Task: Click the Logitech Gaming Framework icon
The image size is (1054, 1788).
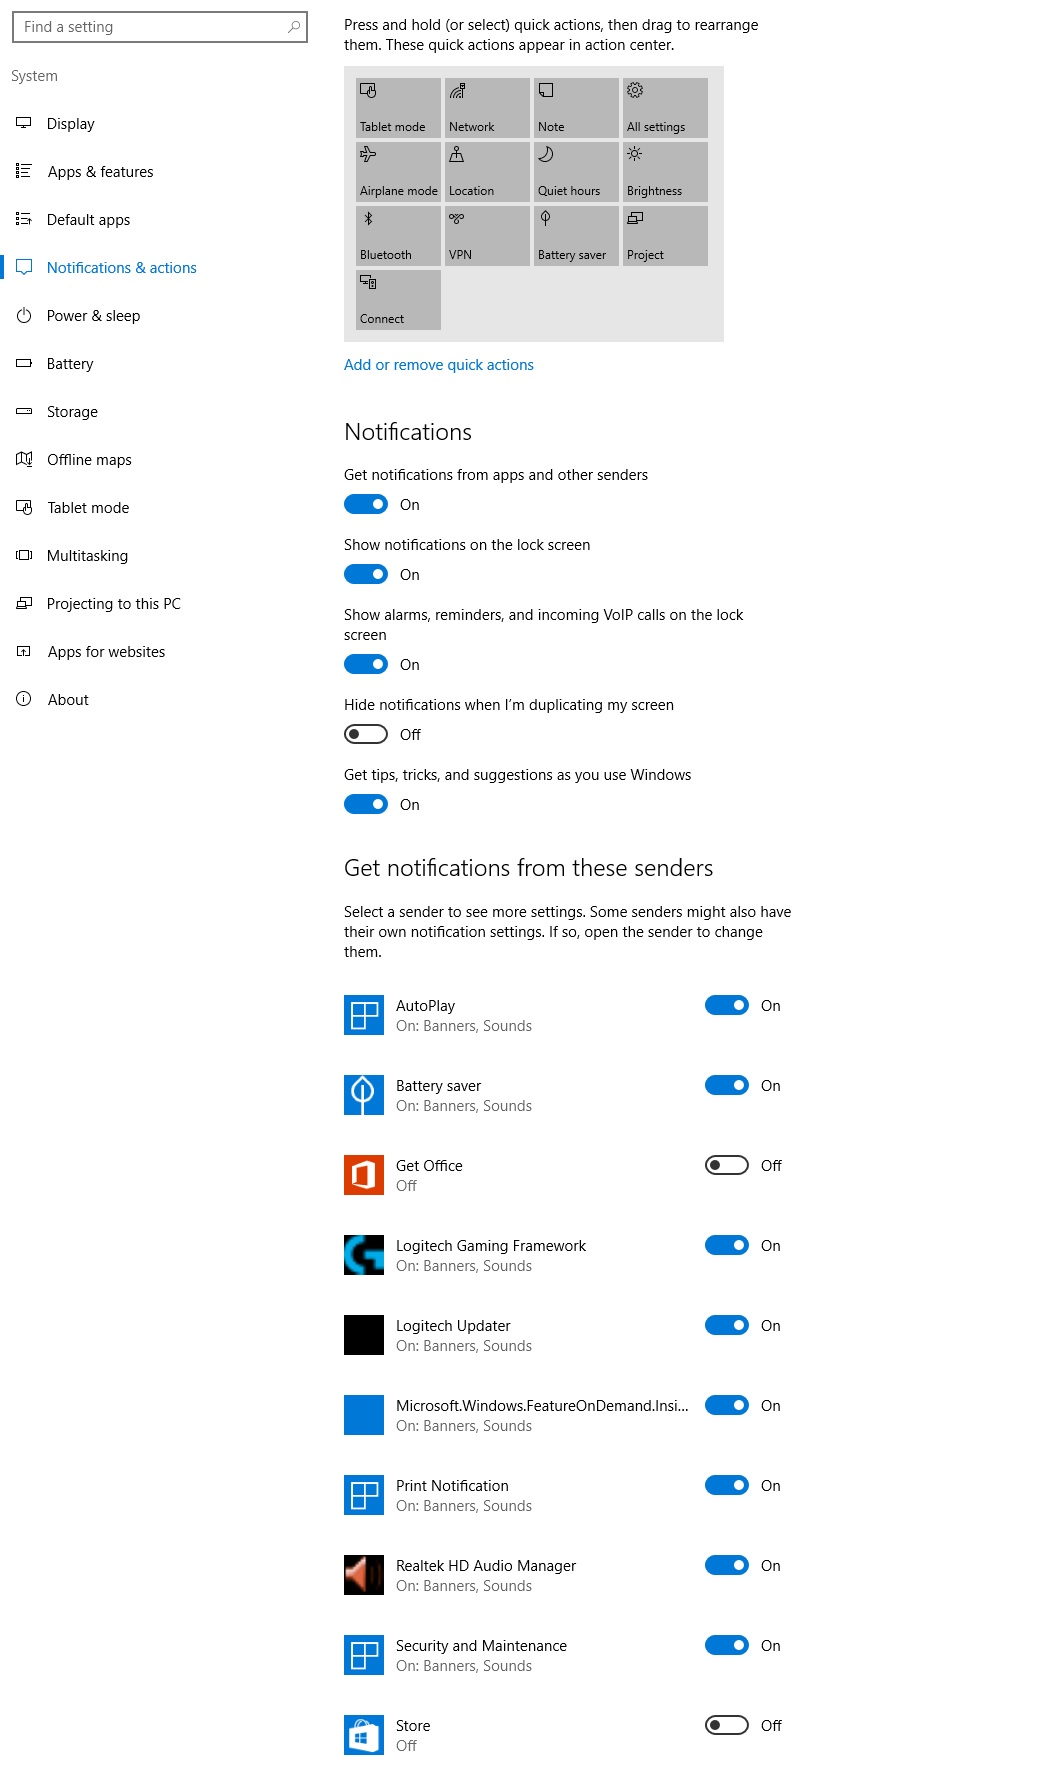Action: coord(364,1255)
